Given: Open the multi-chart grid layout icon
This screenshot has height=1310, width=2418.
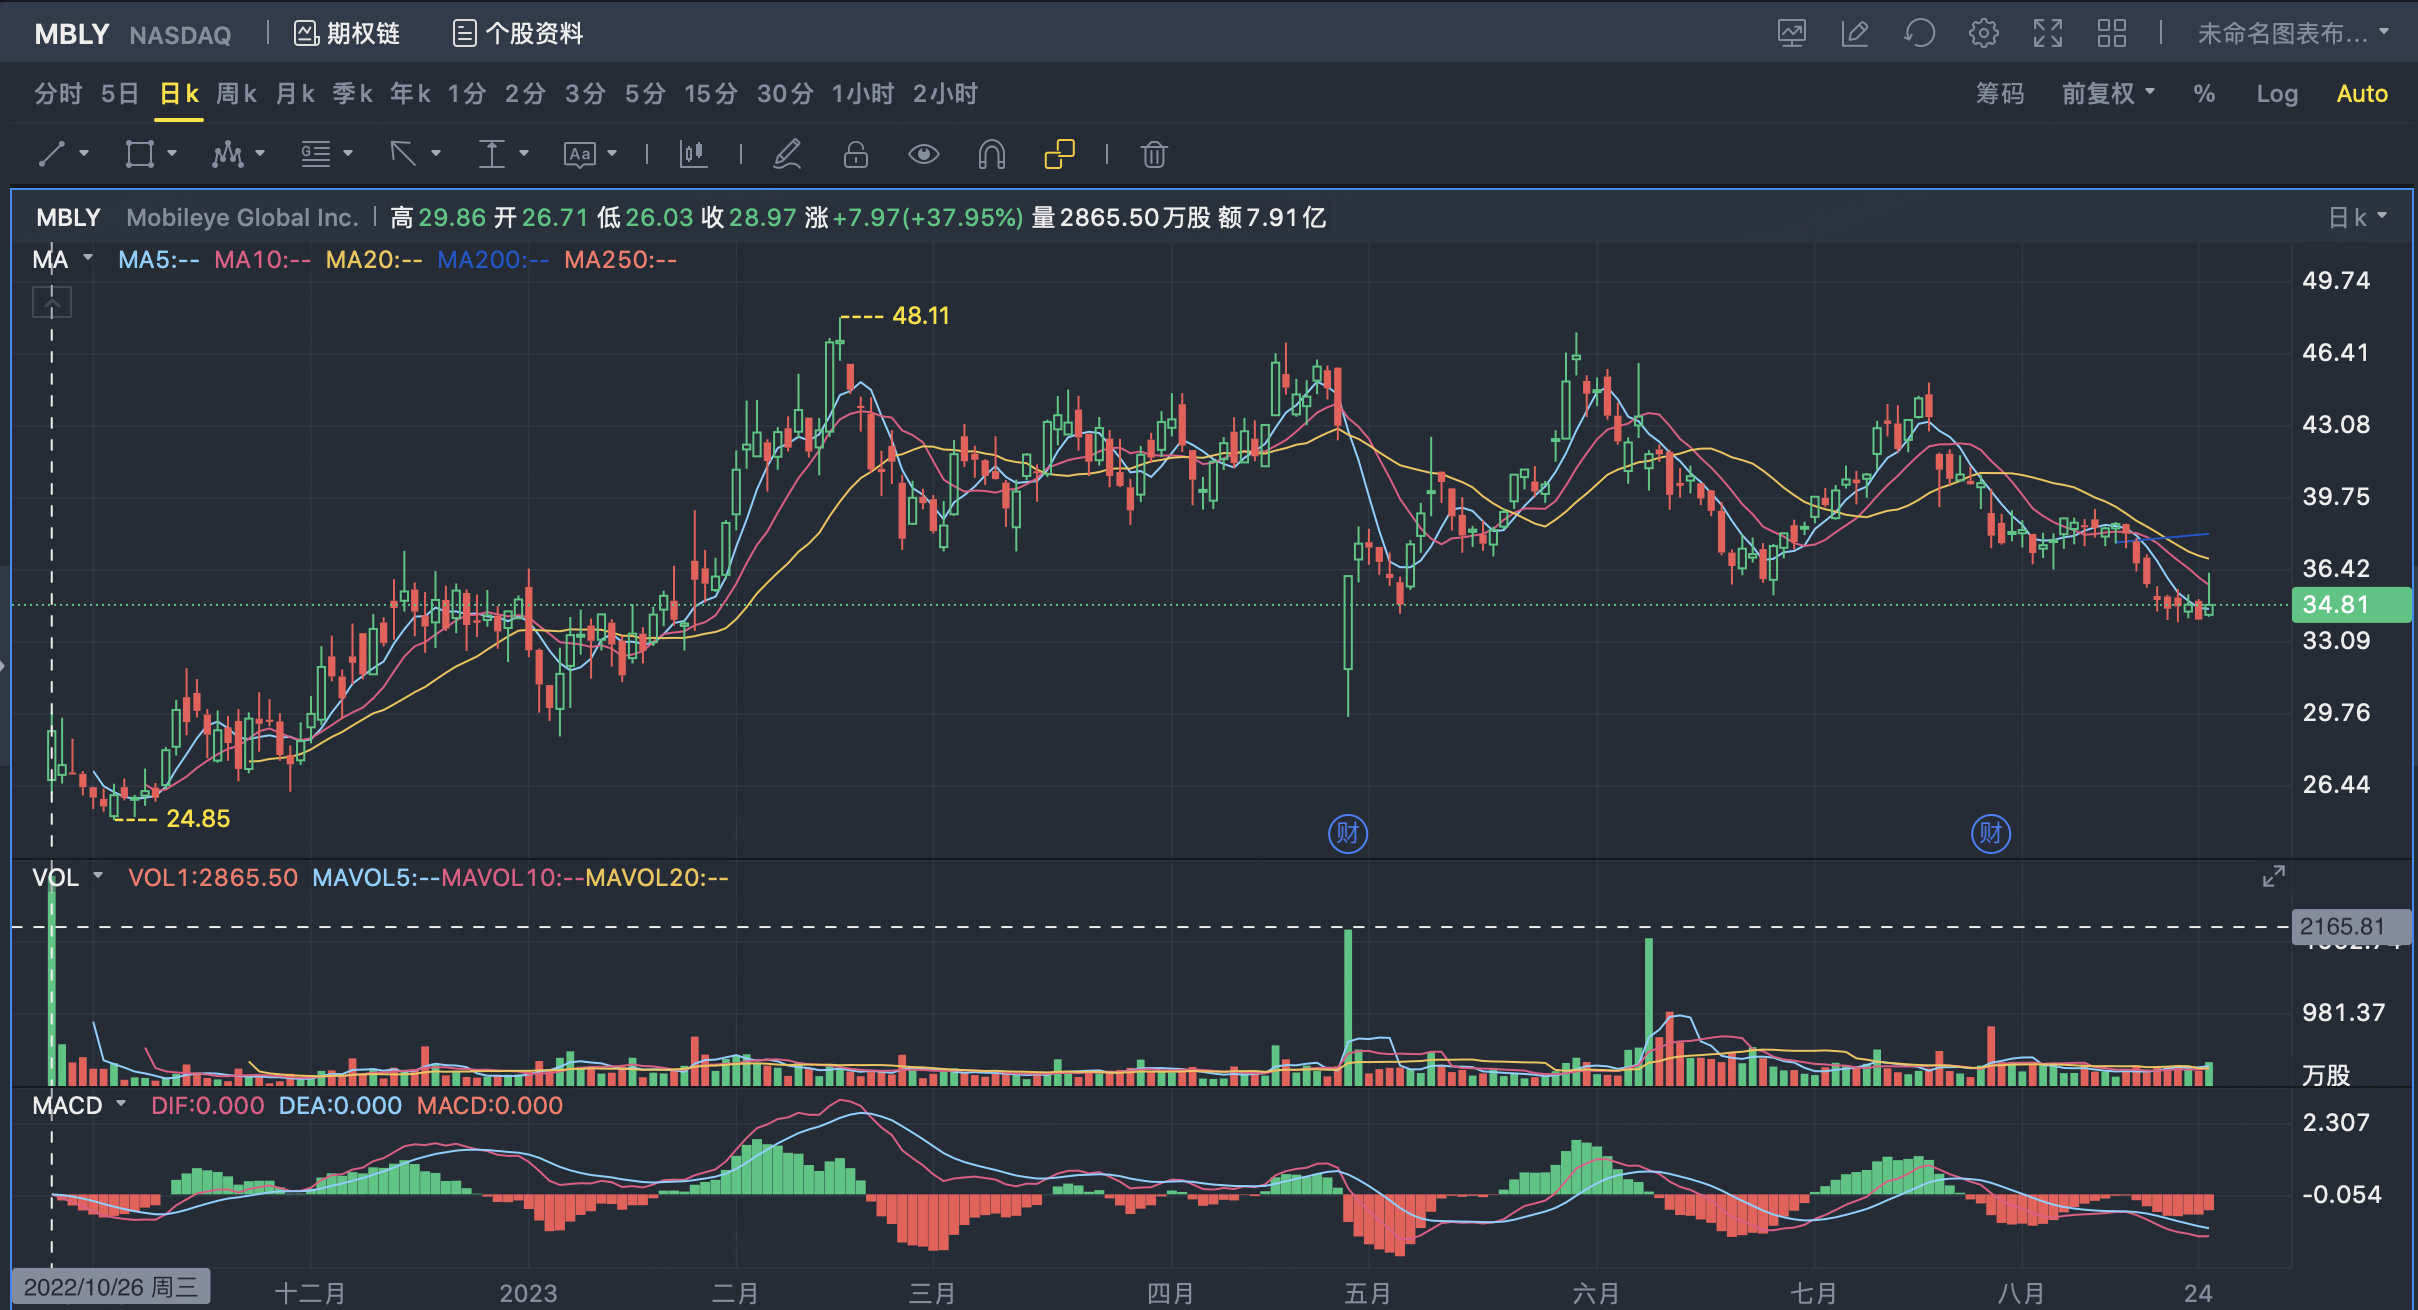Looking at the screenshot, I should click(x=2112, y=34).
